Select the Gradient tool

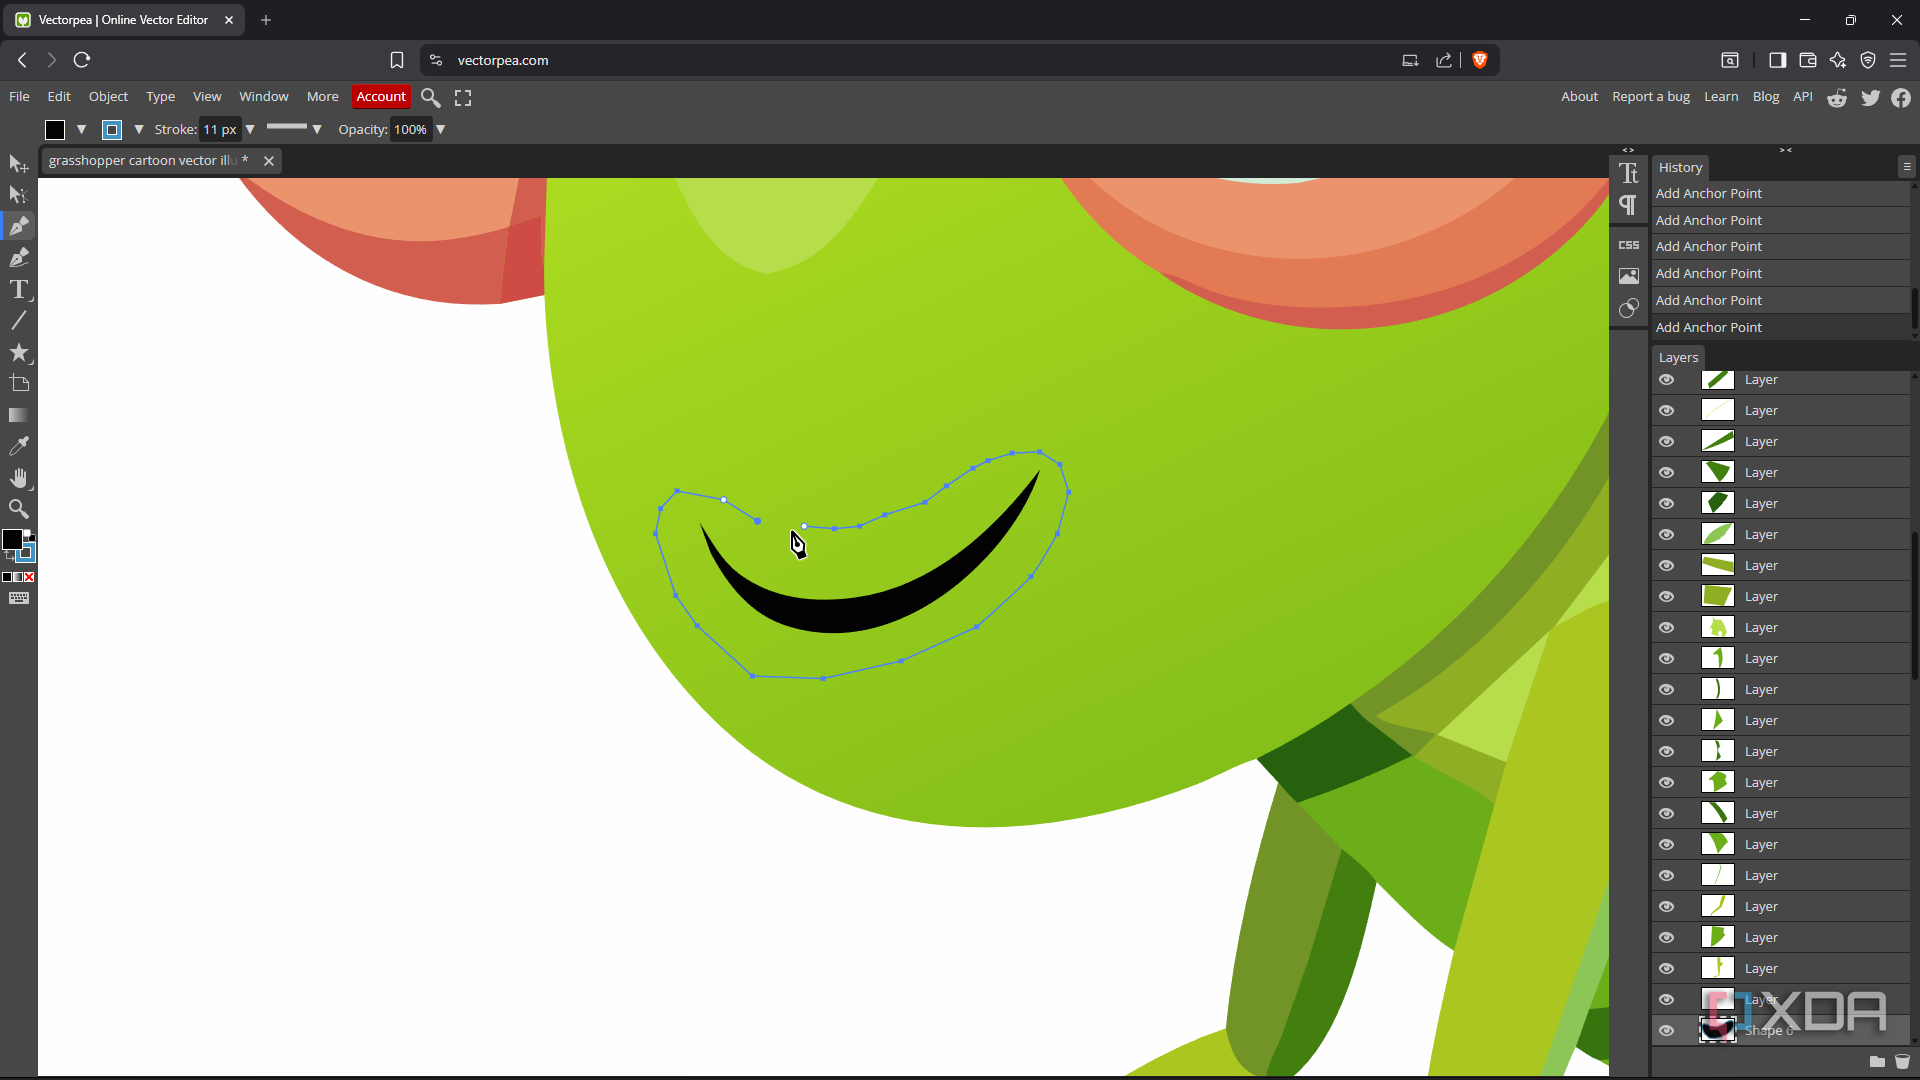[18, 415]
